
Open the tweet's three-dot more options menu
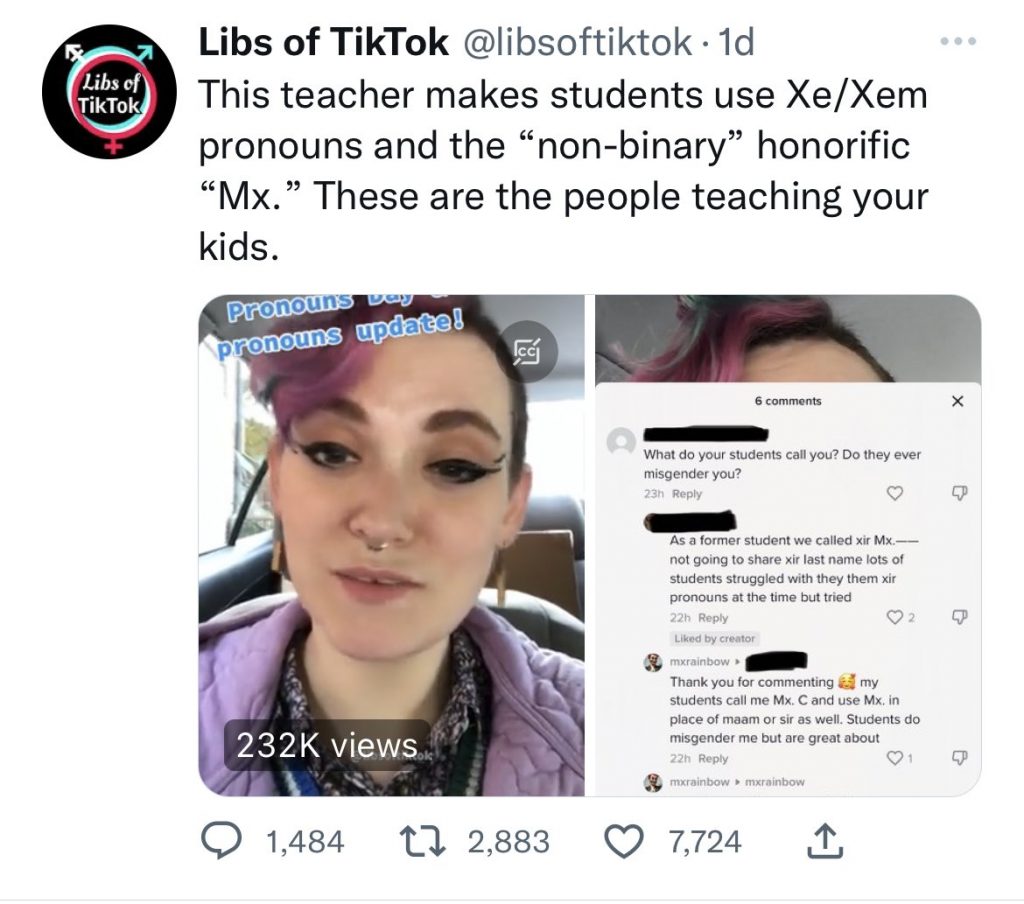pos(958,41)
